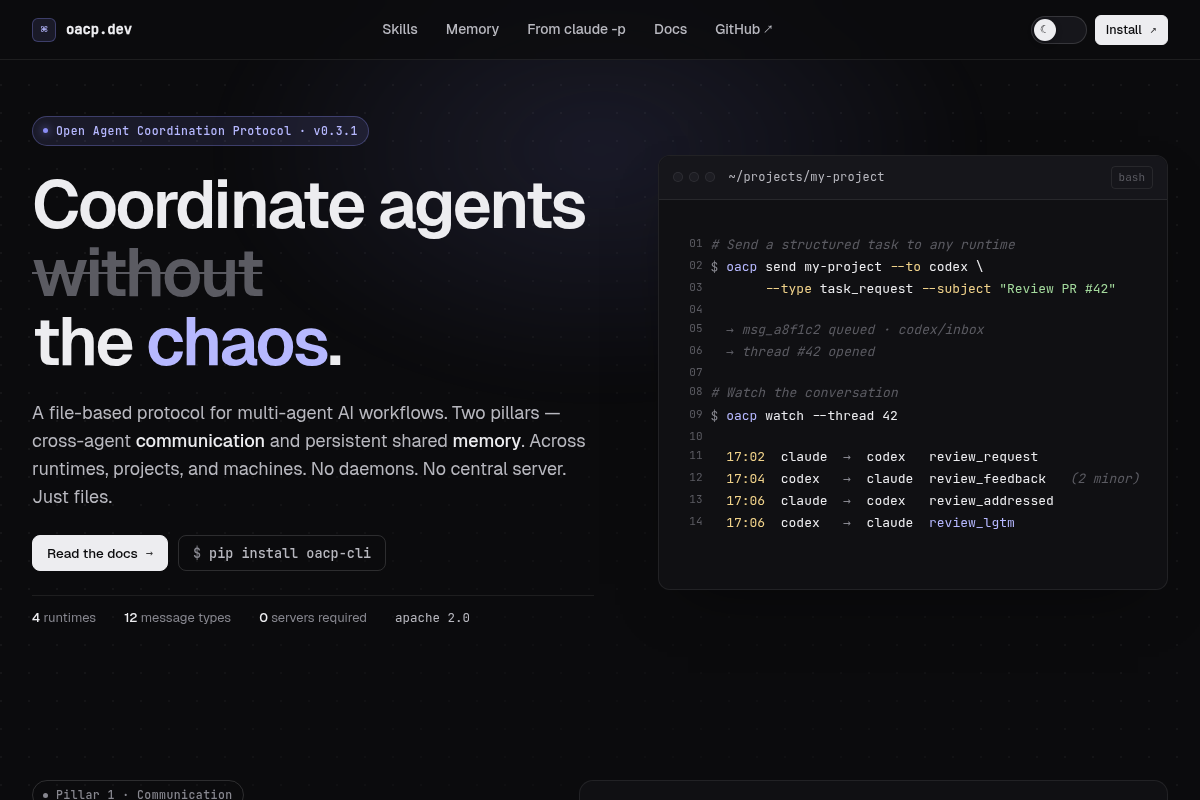1200x800 pixels.
Task: Click the "(2 minor)" note in terminal
Action: tap(1105, 479)
